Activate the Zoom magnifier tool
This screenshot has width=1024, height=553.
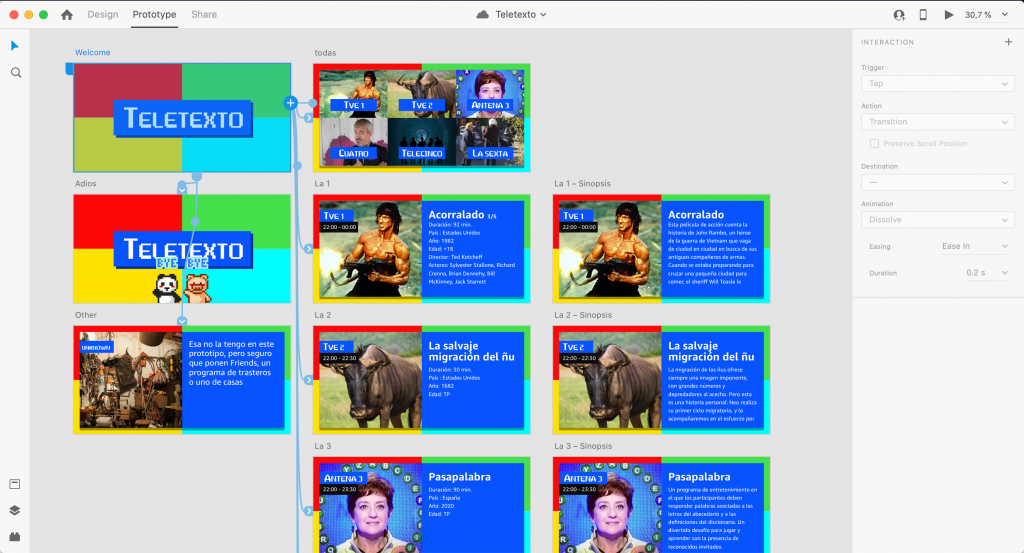(16, 72)
